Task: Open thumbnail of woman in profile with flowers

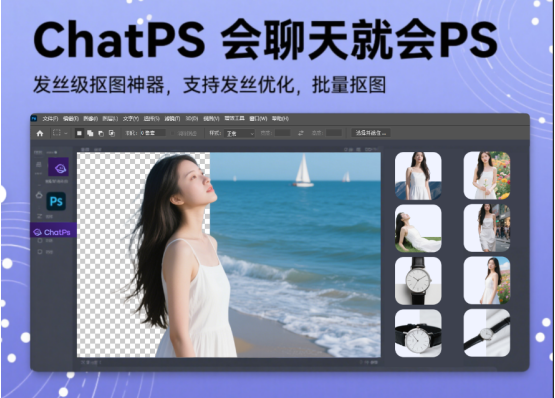Action: click(487, 280)
